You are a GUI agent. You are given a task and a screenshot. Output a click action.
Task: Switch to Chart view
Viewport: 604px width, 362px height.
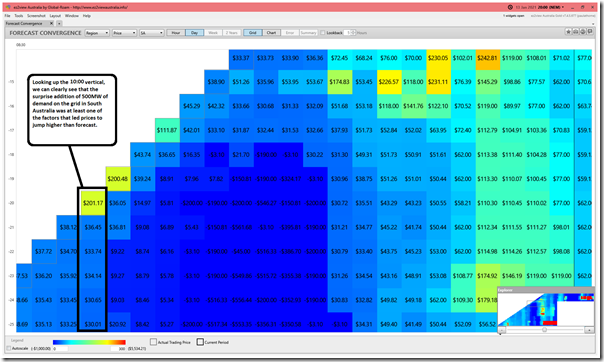[x=271, y=33]
